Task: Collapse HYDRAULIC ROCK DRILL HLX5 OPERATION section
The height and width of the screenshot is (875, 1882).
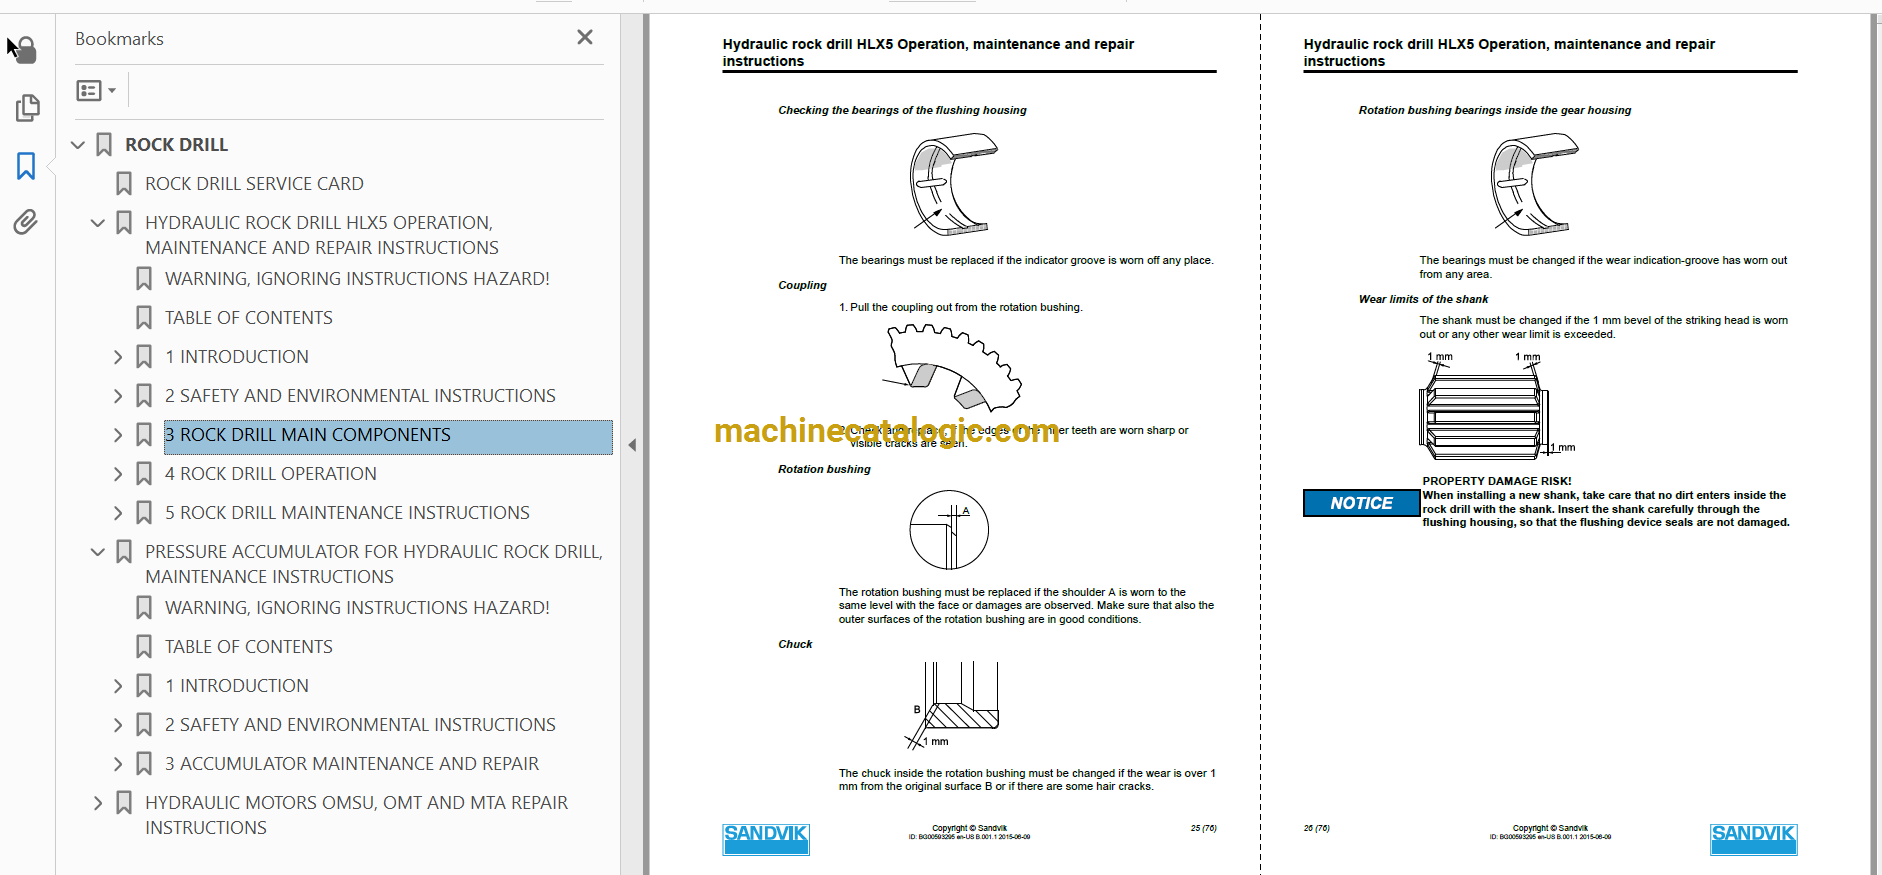Action: [x=98, y=223]
